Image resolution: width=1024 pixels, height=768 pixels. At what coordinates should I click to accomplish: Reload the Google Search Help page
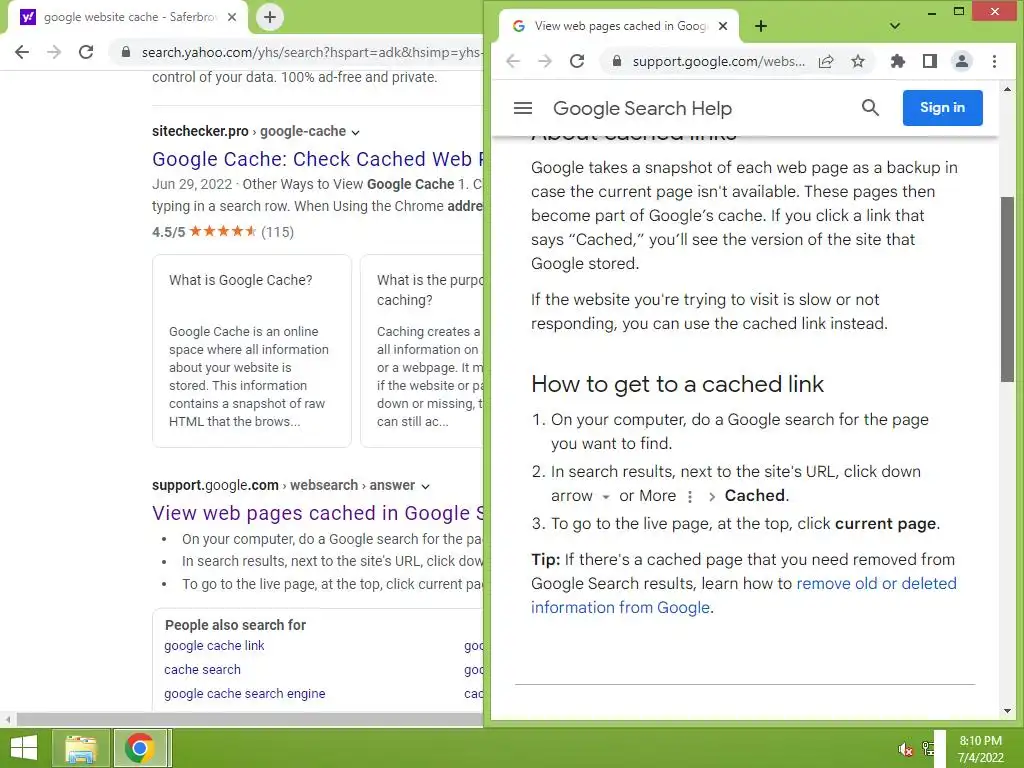pos(577,61)
